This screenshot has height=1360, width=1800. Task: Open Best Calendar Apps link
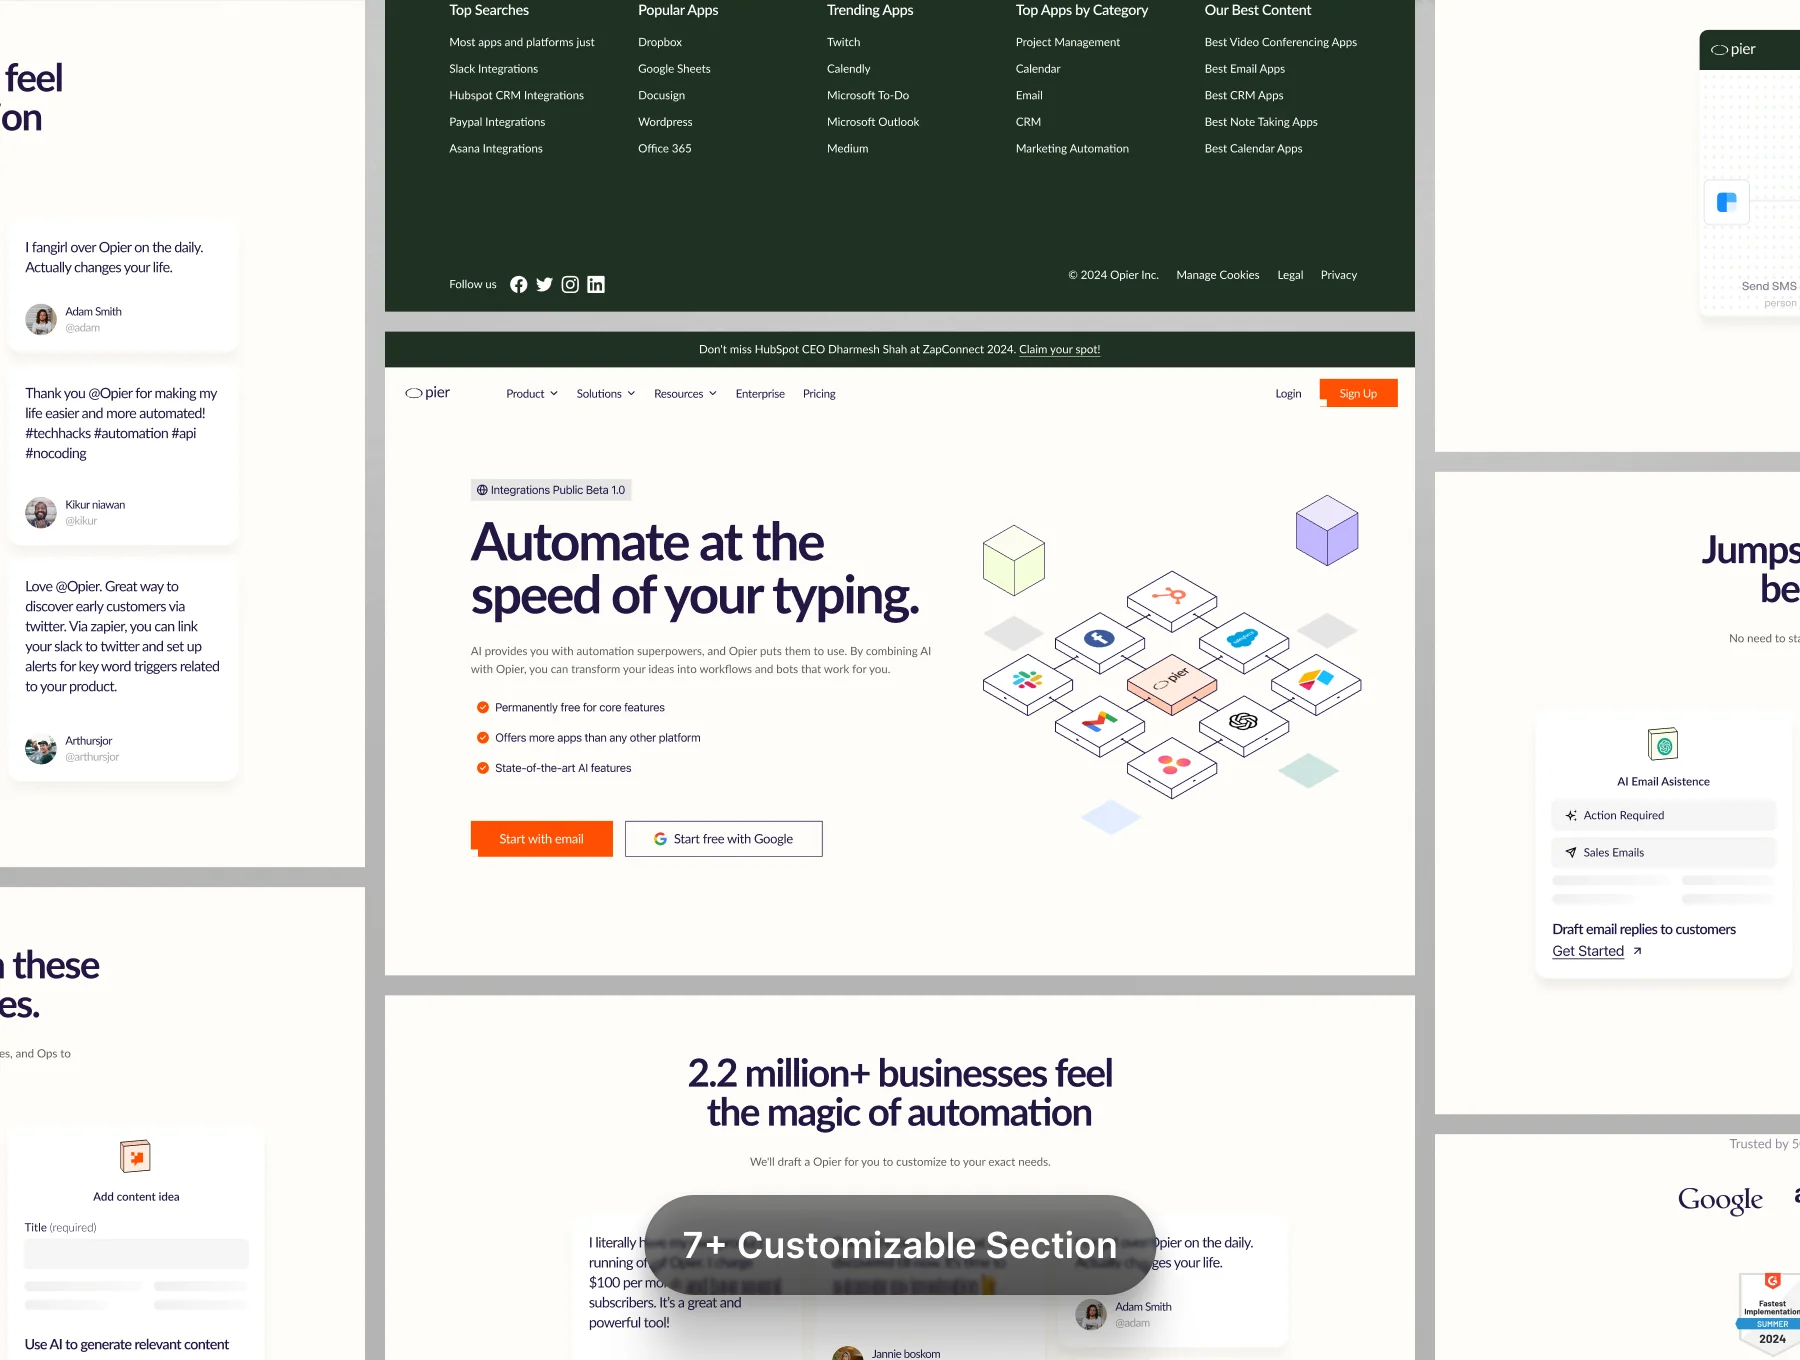pyautogui.click(x=1253, y=149)
